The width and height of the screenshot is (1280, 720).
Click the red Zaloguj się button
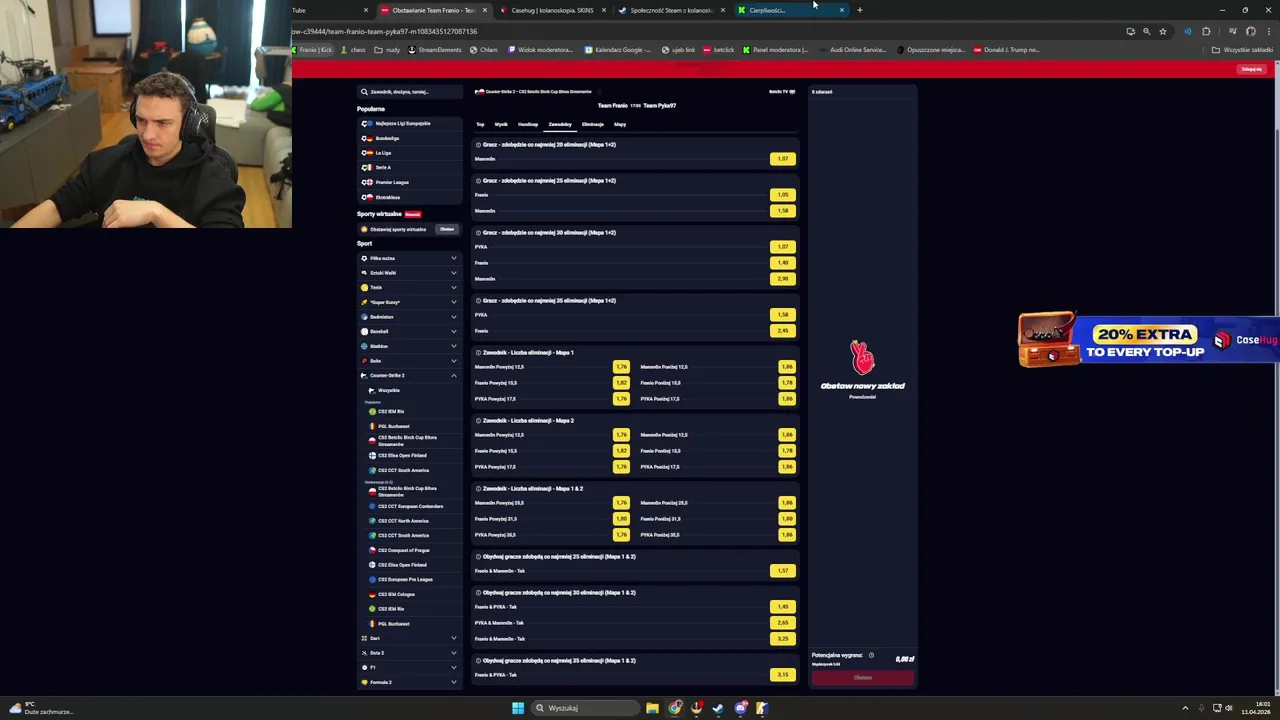click(x=1251, y=69)
